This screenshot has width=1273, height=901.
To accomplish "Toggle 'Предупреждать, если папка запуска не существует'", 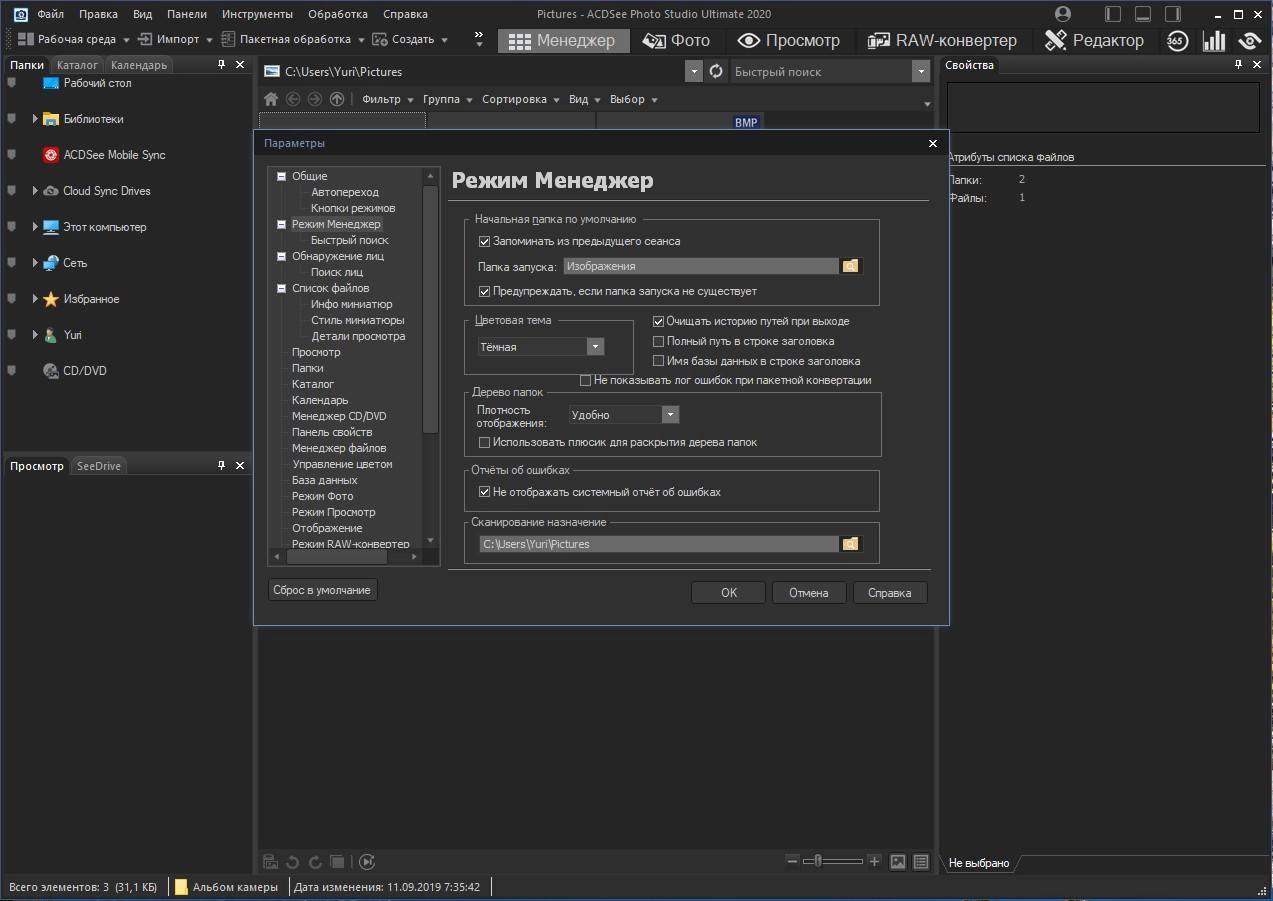I will pyautogui.click(x=484, y=291).
